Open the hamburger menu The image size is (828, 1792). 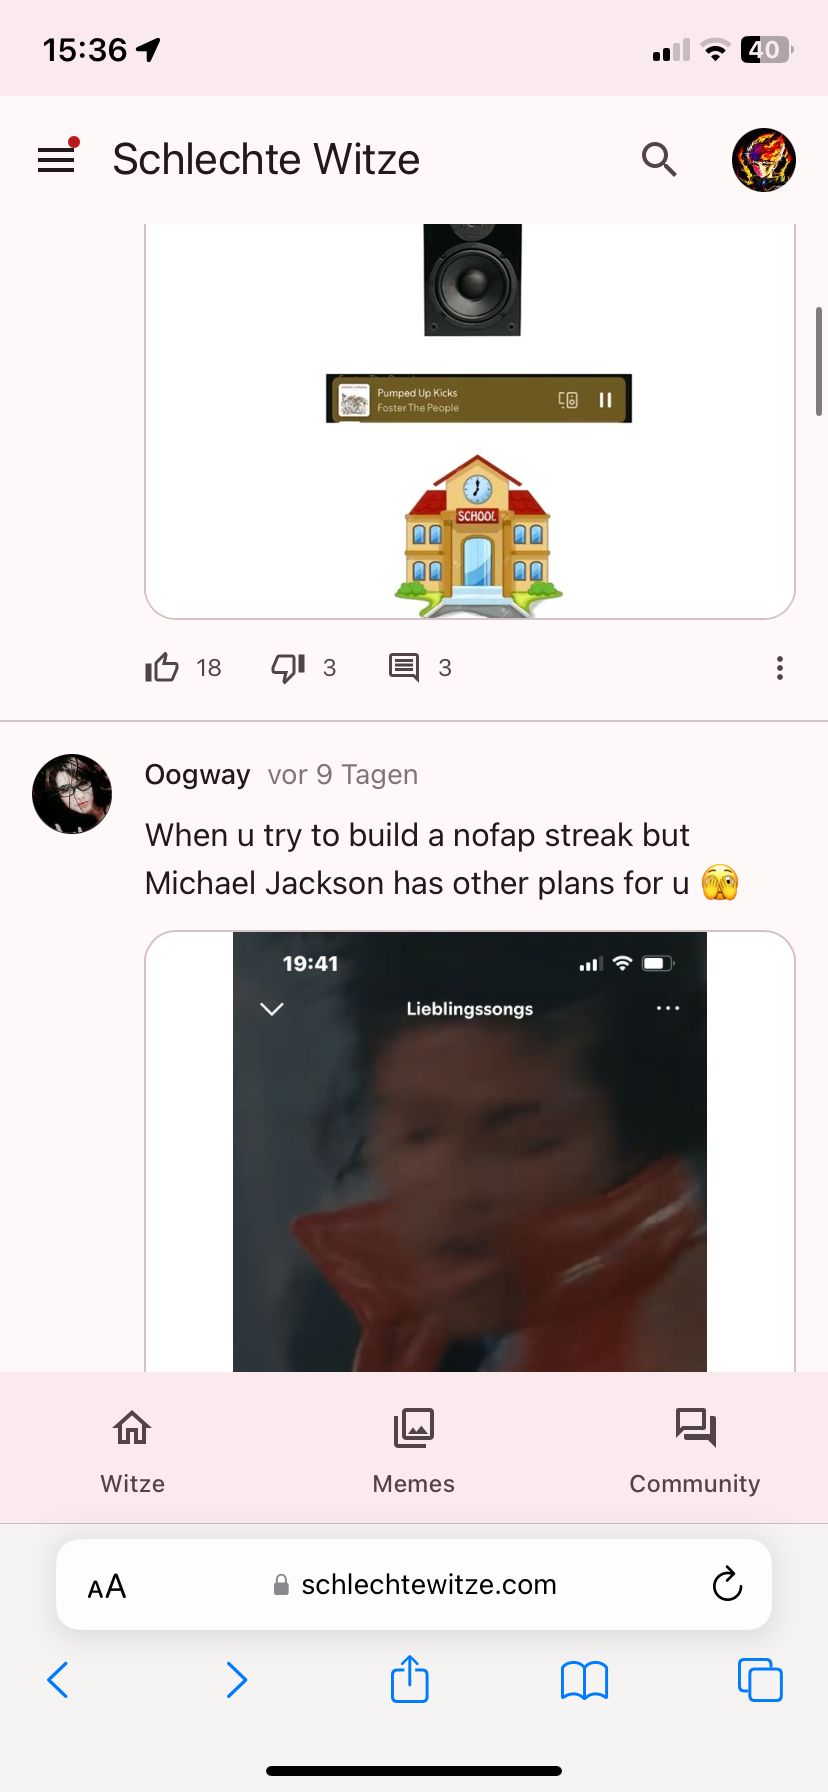(x=56, y=159)
